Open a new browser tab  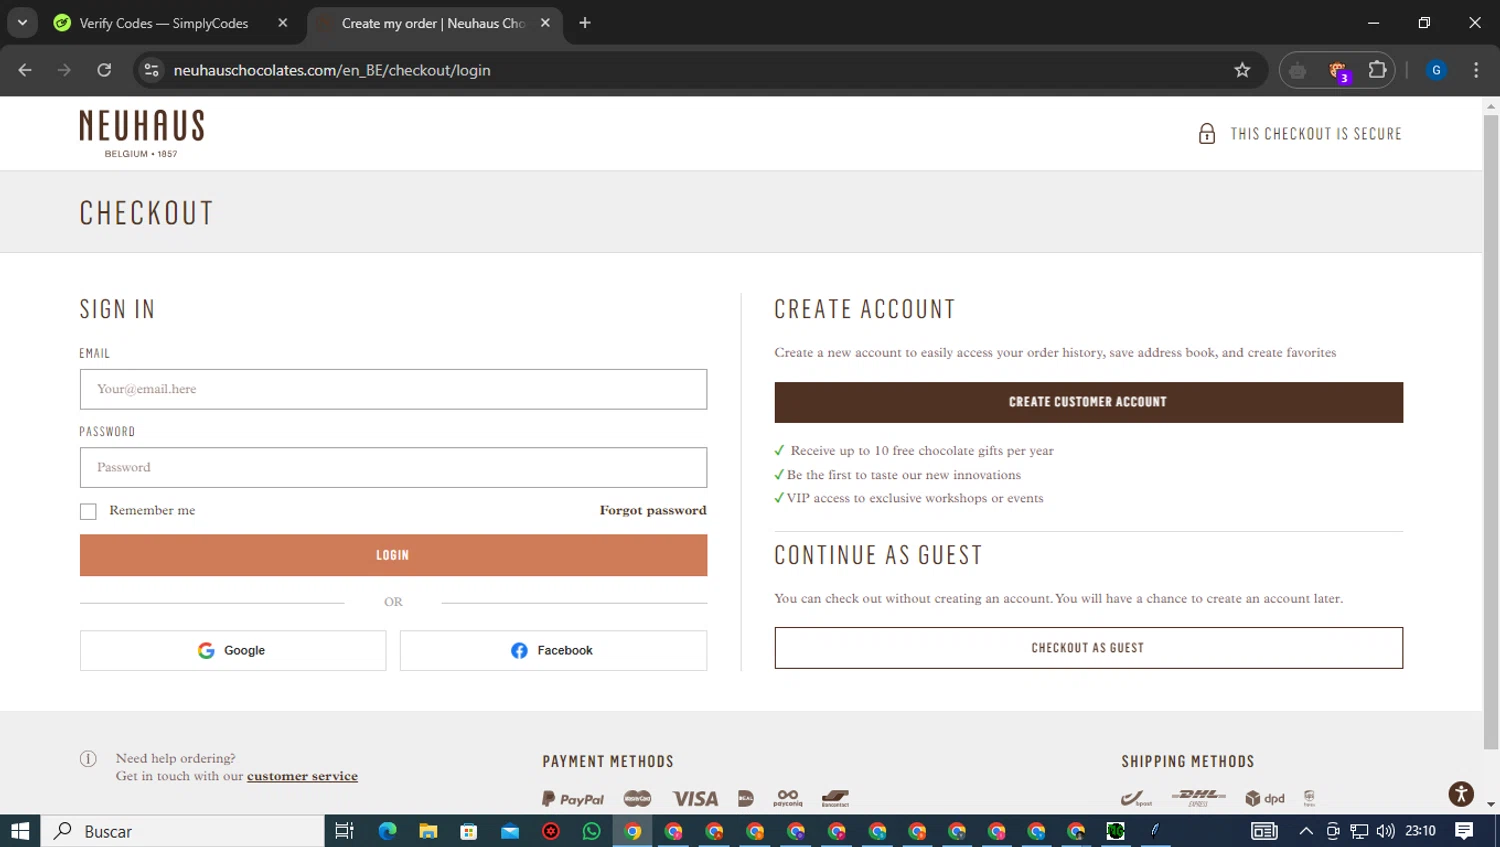585,23
